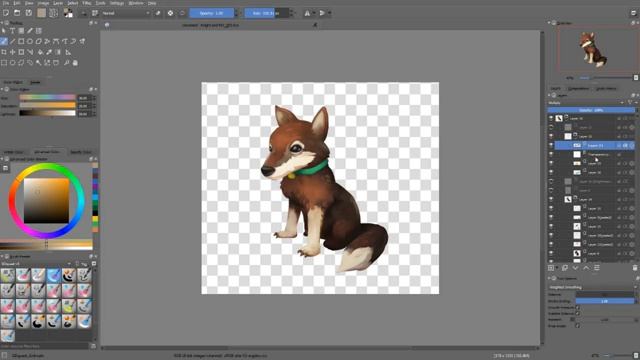Click the Overview docker wolf thumbnail
The width and height of the screenshot is (640, 360).
coord(593,50)
